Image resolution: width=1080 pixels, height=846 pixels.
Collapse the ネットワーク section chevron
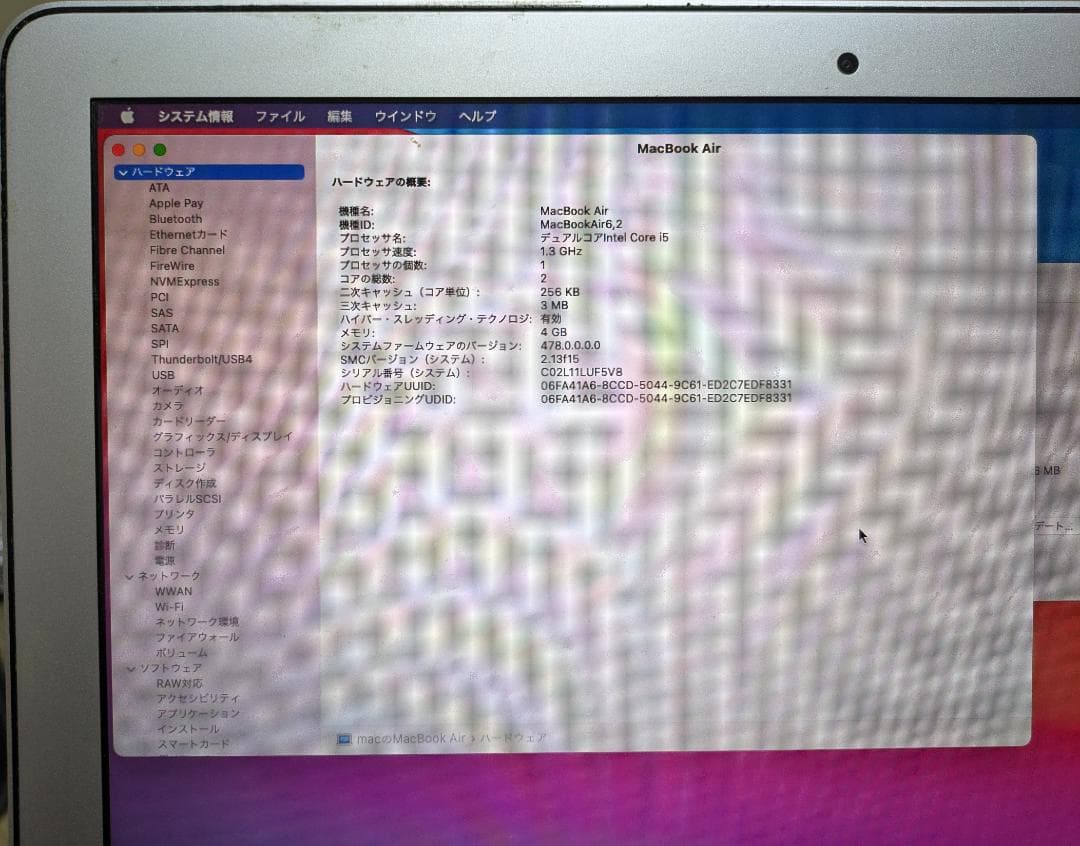[x=129, y=577]
